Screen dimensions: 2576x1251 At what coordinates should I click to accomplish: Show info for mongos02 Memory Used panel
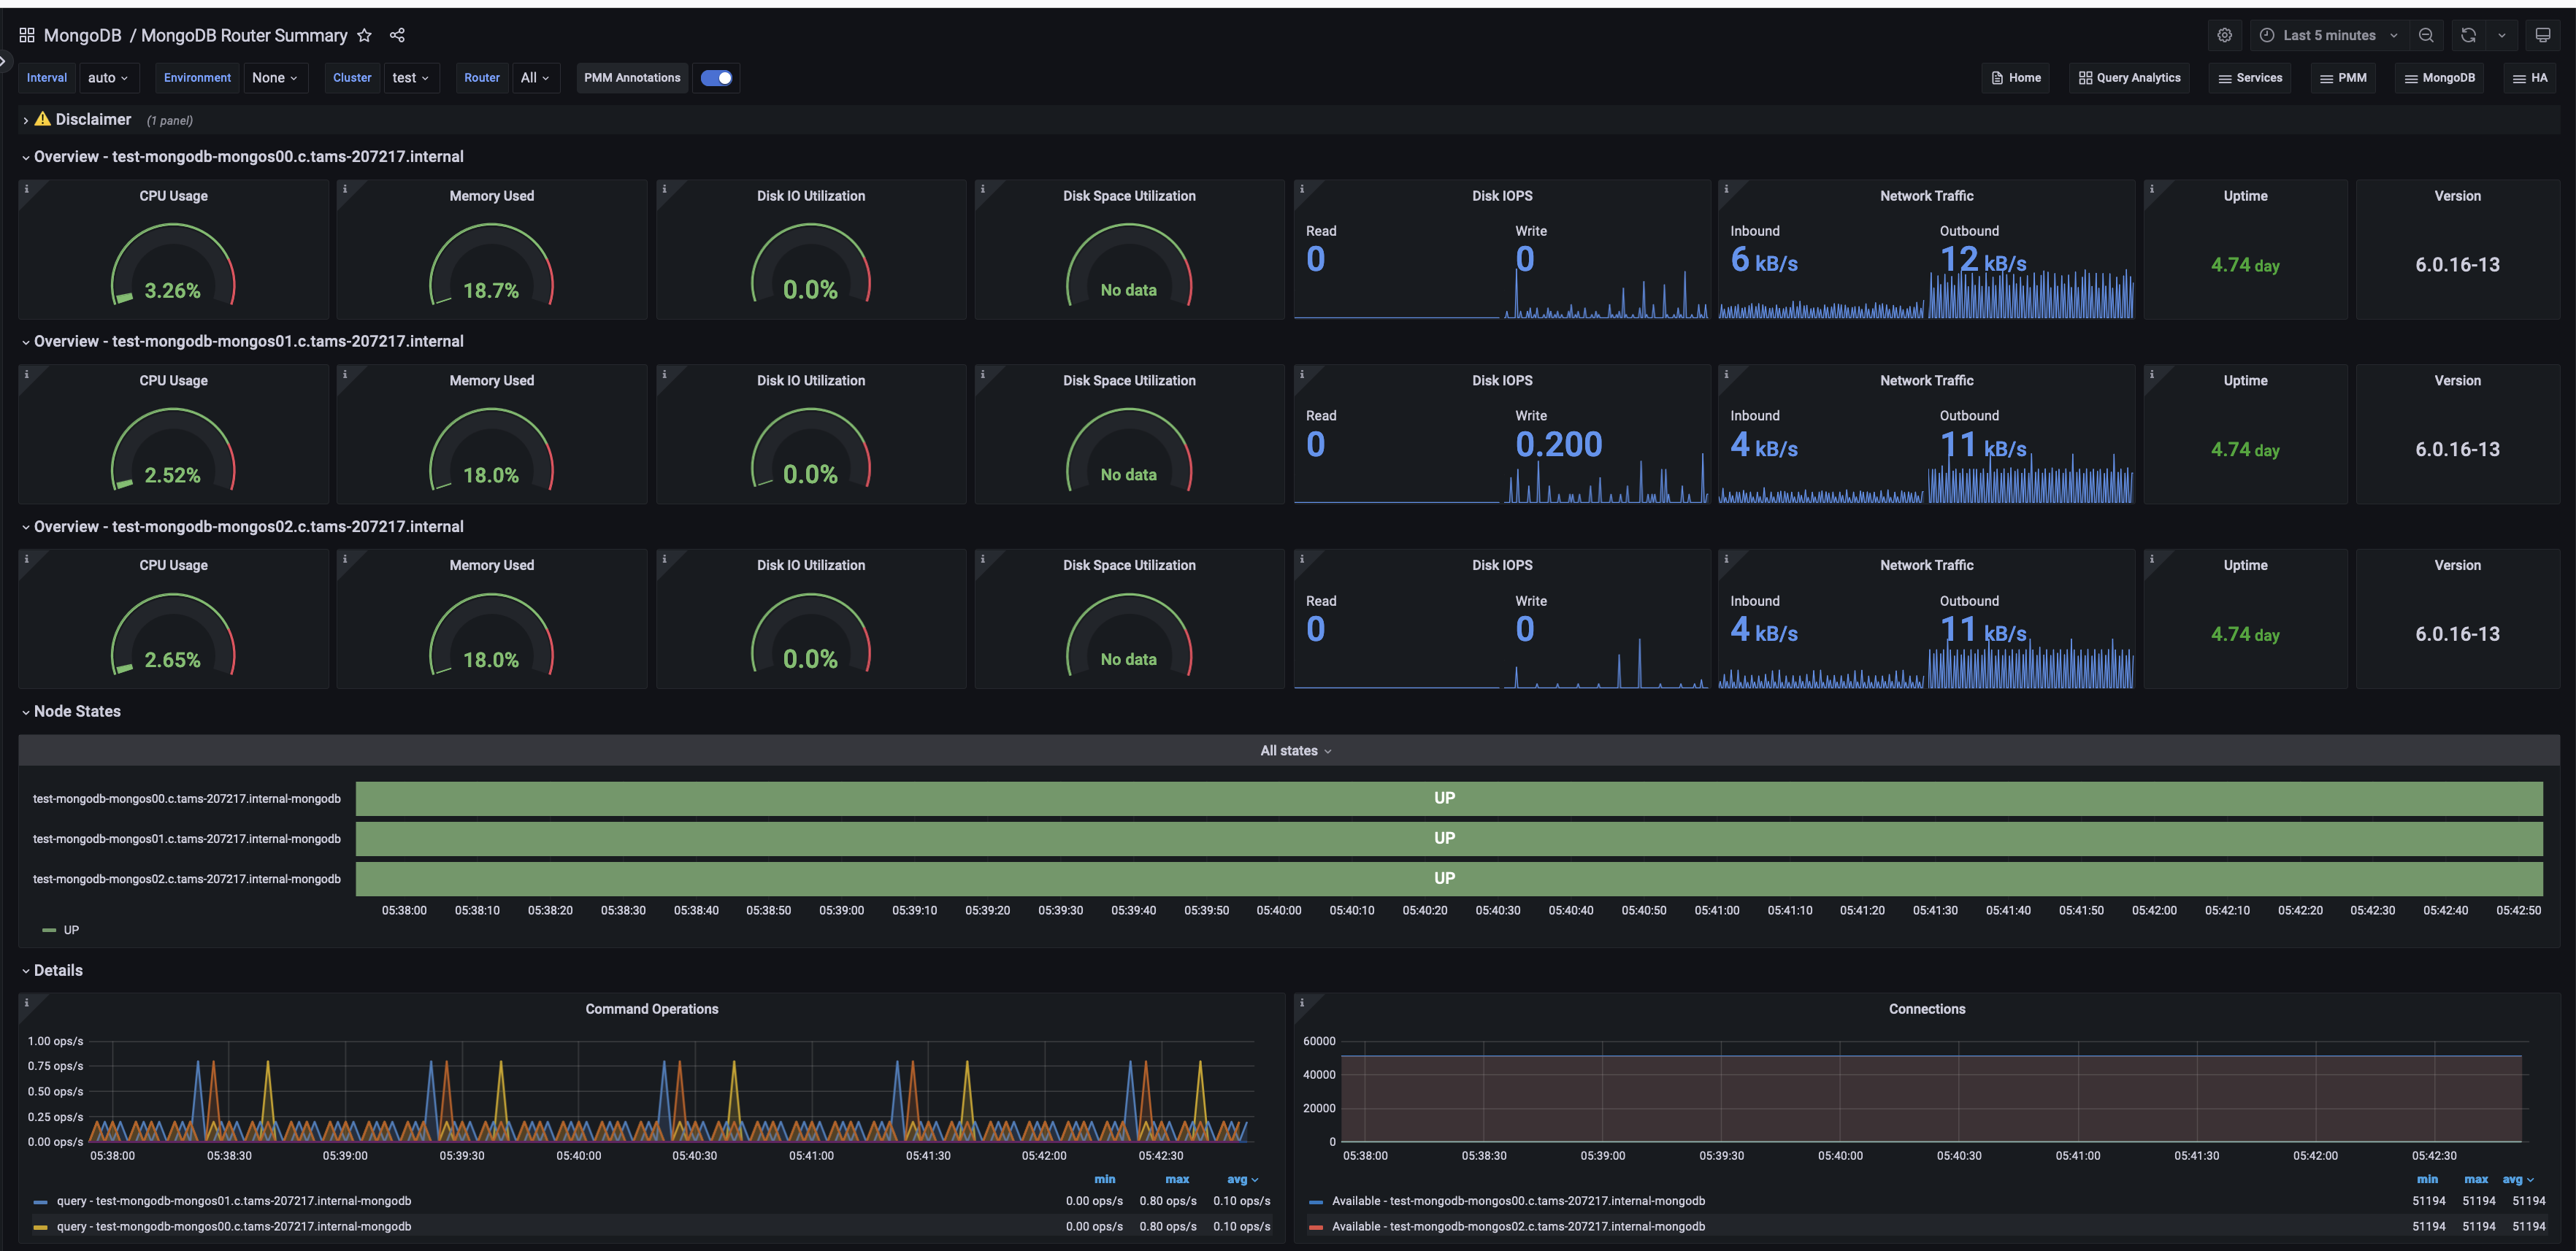click(345, 558)
